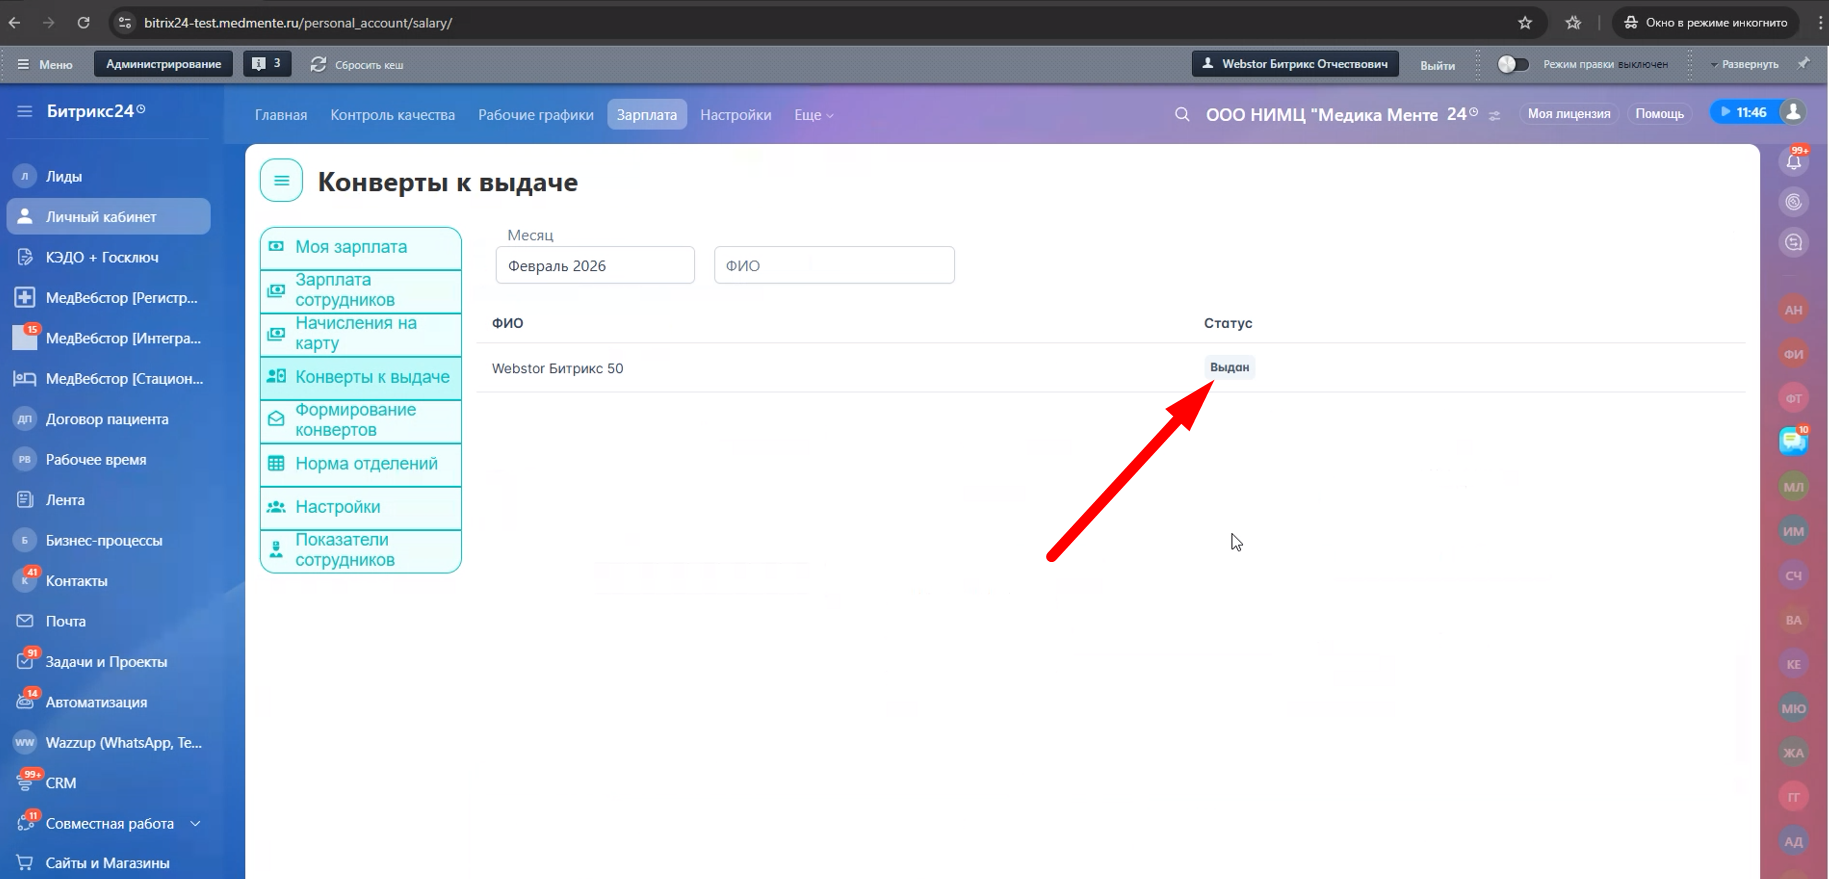Click the hamburger icon beside page title
This screenshot has height=879, width=1829.
pos(281,181)
